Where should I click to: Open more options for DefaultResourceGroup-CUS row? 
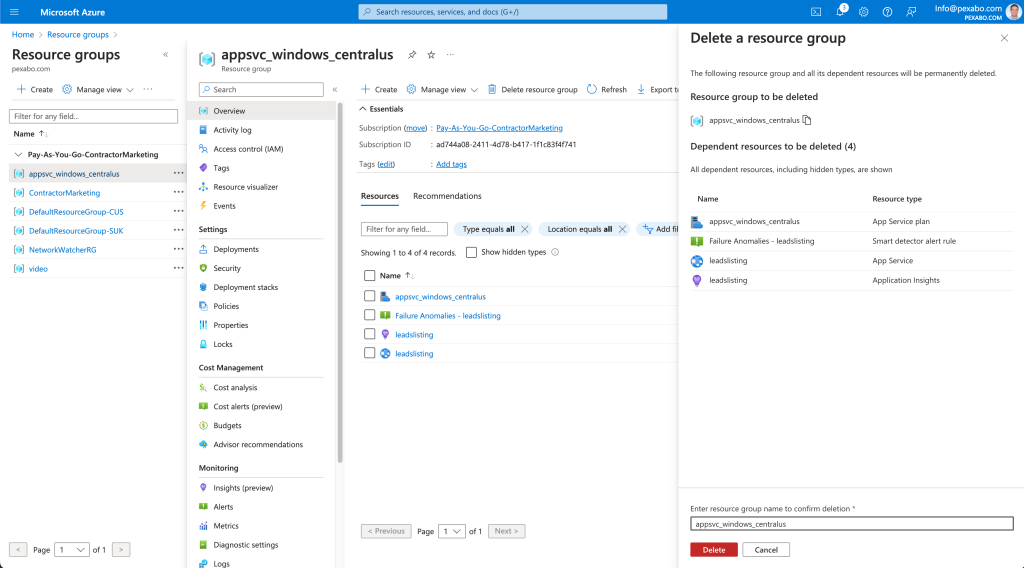pyautogui.click(x=178, y=212)
